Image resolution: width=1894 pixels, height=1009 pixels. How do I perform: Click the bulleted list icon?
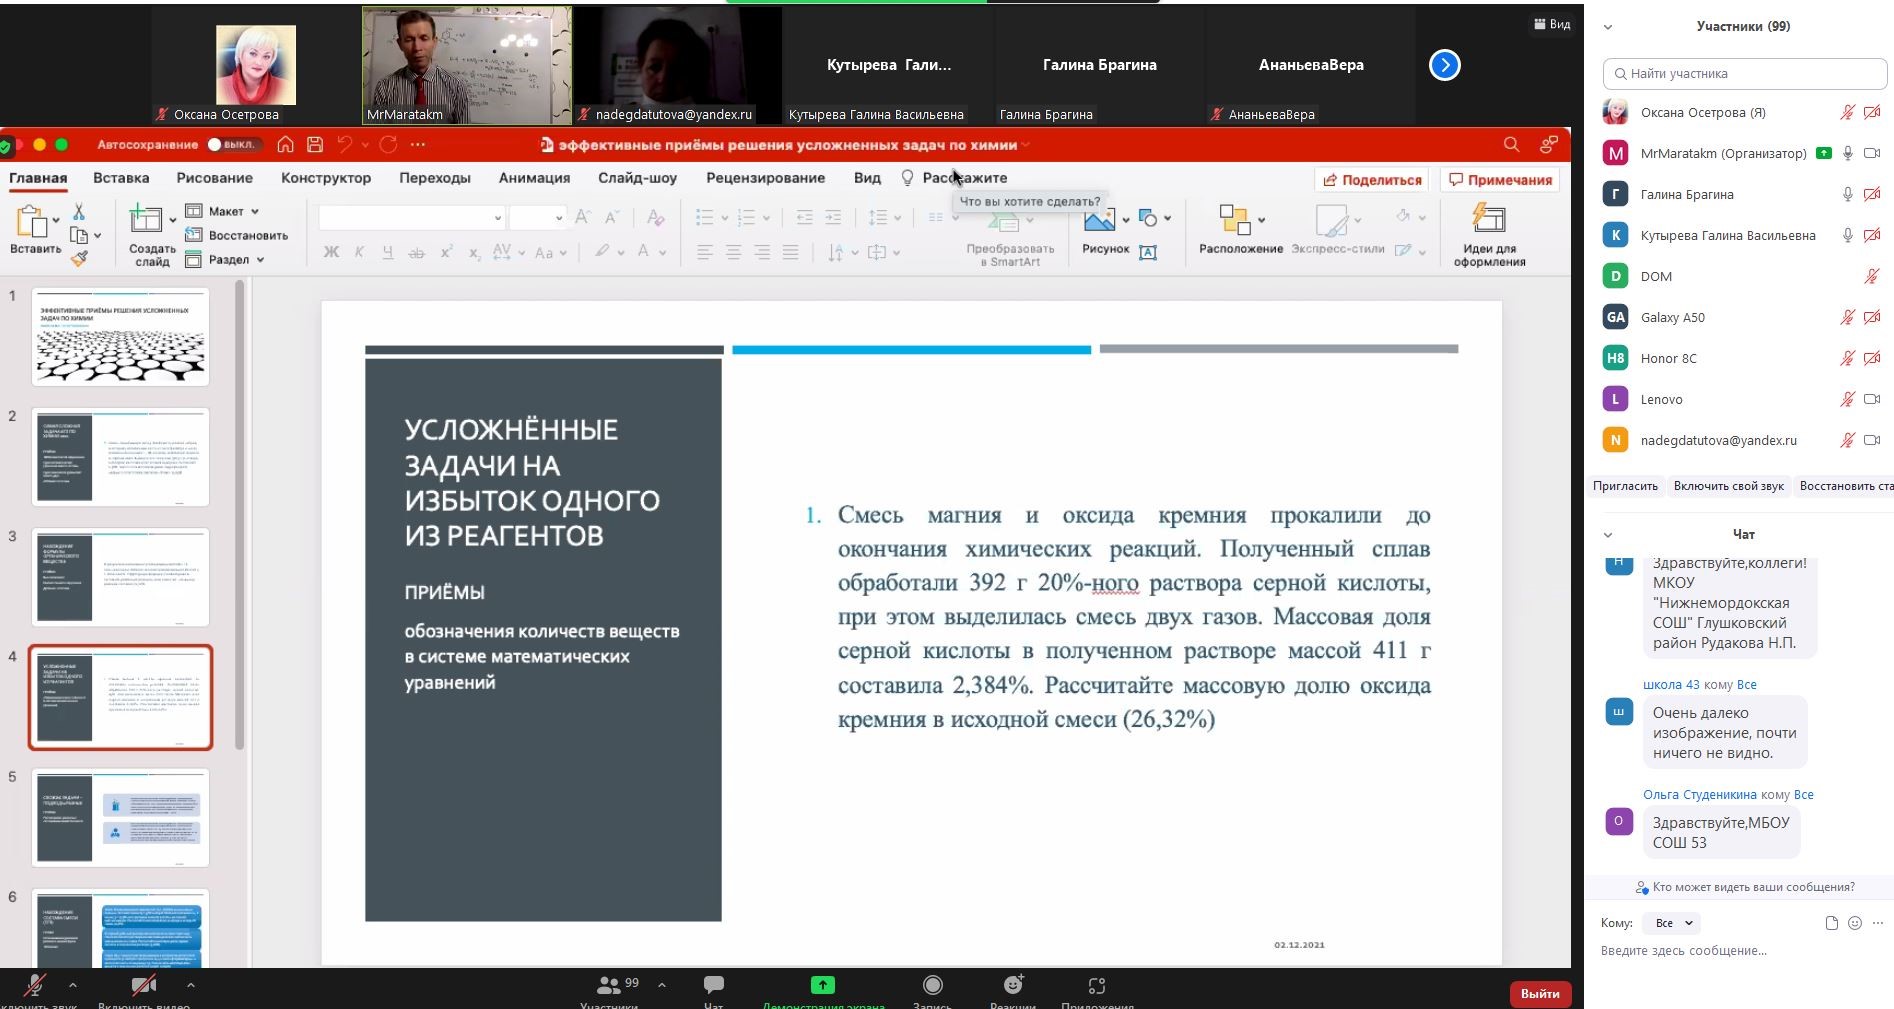(704, 217)
